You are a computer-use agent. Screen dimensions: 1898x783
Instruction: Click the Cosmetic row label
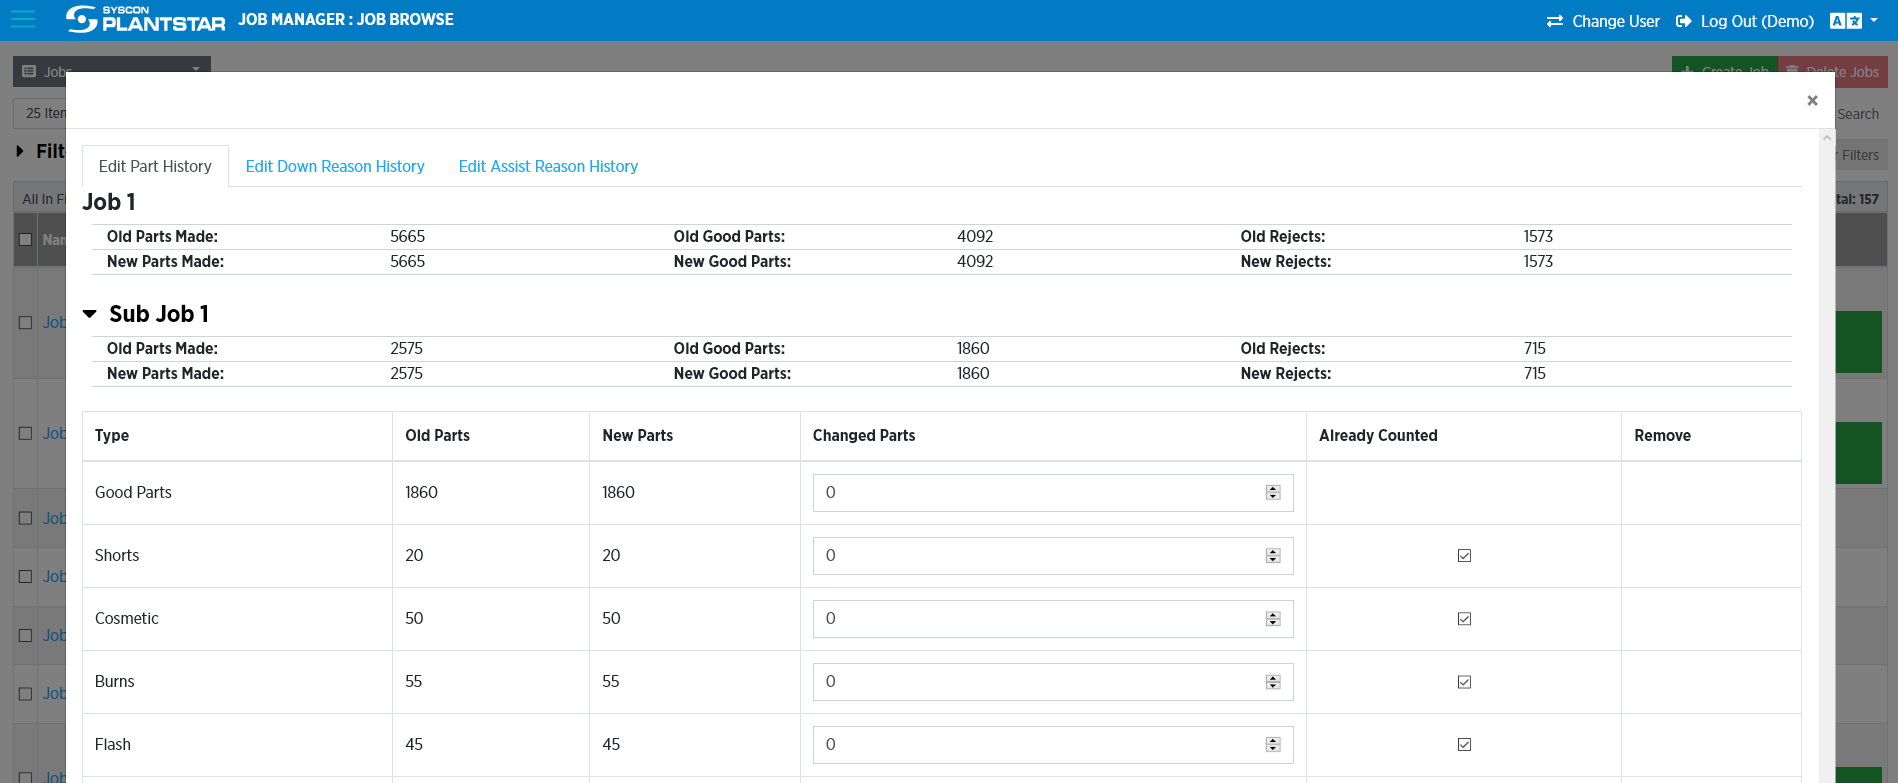pyautogui.click(x=127, y=619)
